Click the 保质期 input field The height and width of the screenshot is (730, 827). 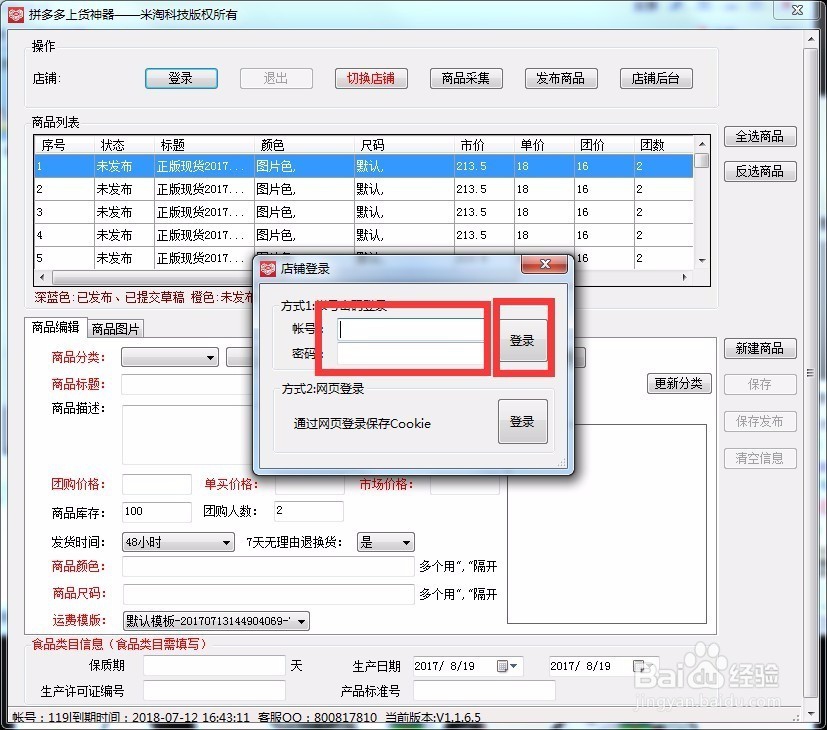pyautogui.click(x=214, y=666)
